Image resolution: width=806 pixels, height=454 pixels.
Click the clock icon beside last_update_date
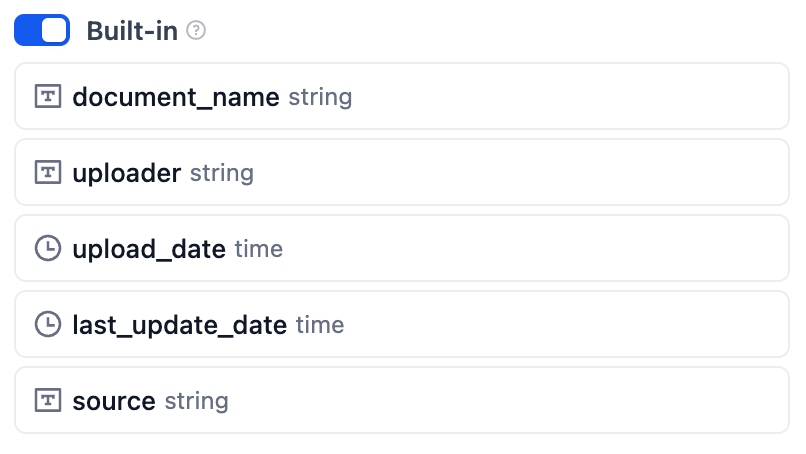48,325
